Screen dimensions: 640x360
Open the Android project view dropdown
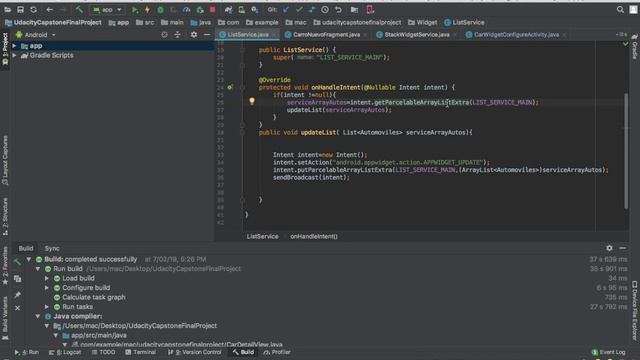click(x=36, y=35)
